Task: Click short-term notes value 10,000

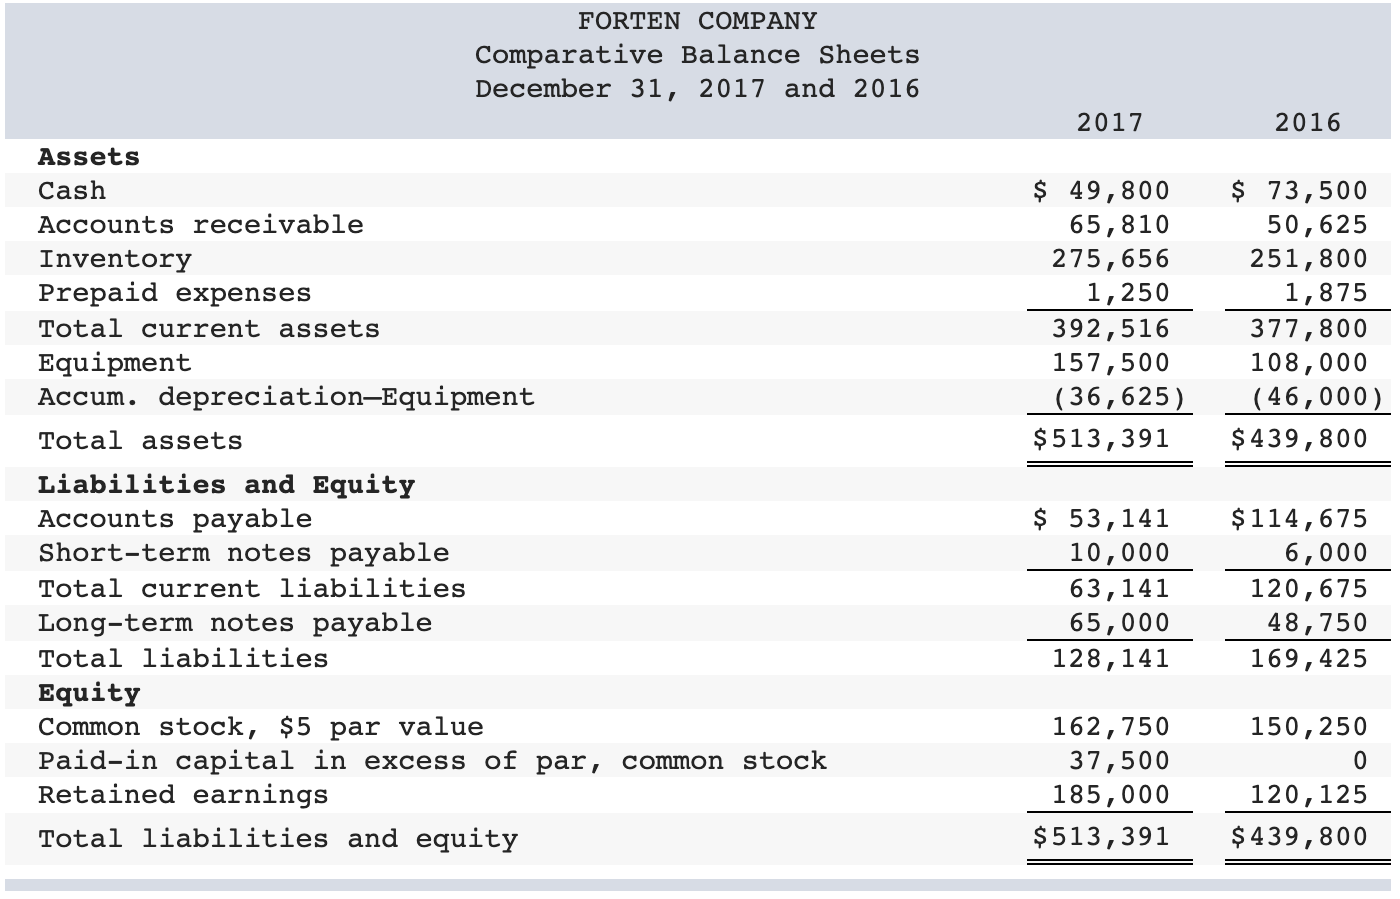Action: click(x=1119, y=552)
